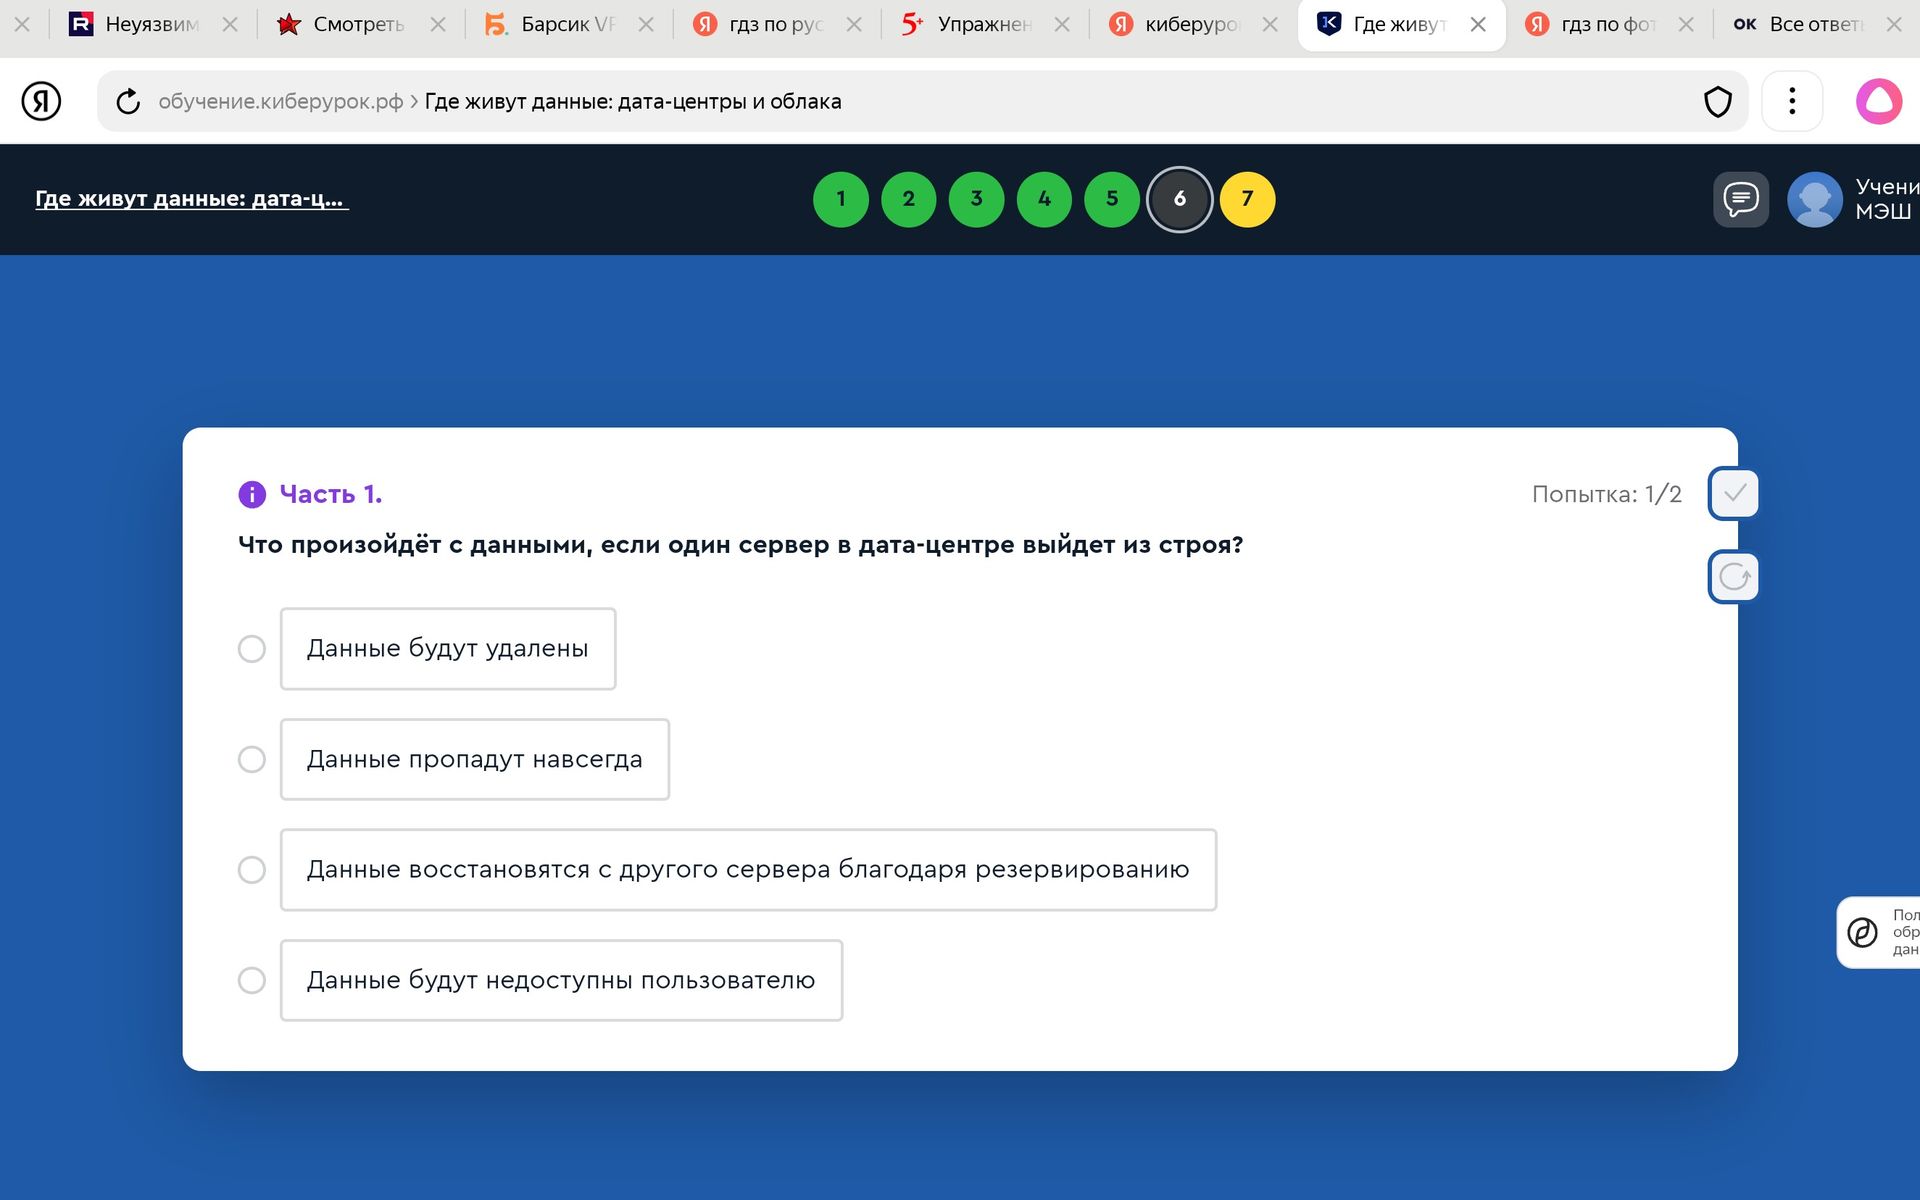1920x1200 pixels.
Task: Go to step 4 in progress bar
Action: click(1044, 199)
